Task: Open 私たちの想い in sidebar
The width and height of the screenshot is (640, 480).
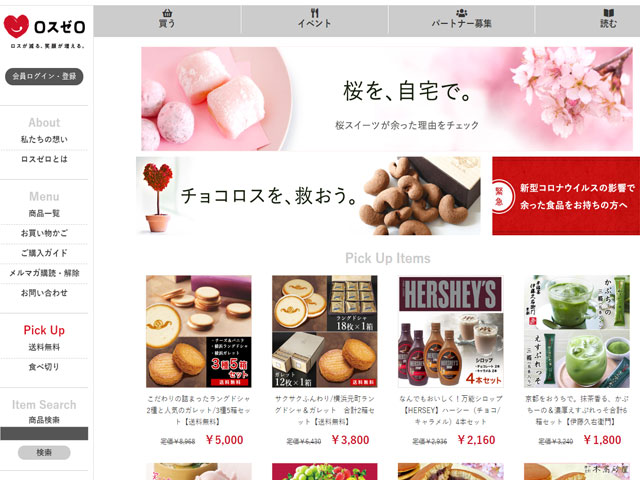Action: pyautogui.click(x=44, y=140)
